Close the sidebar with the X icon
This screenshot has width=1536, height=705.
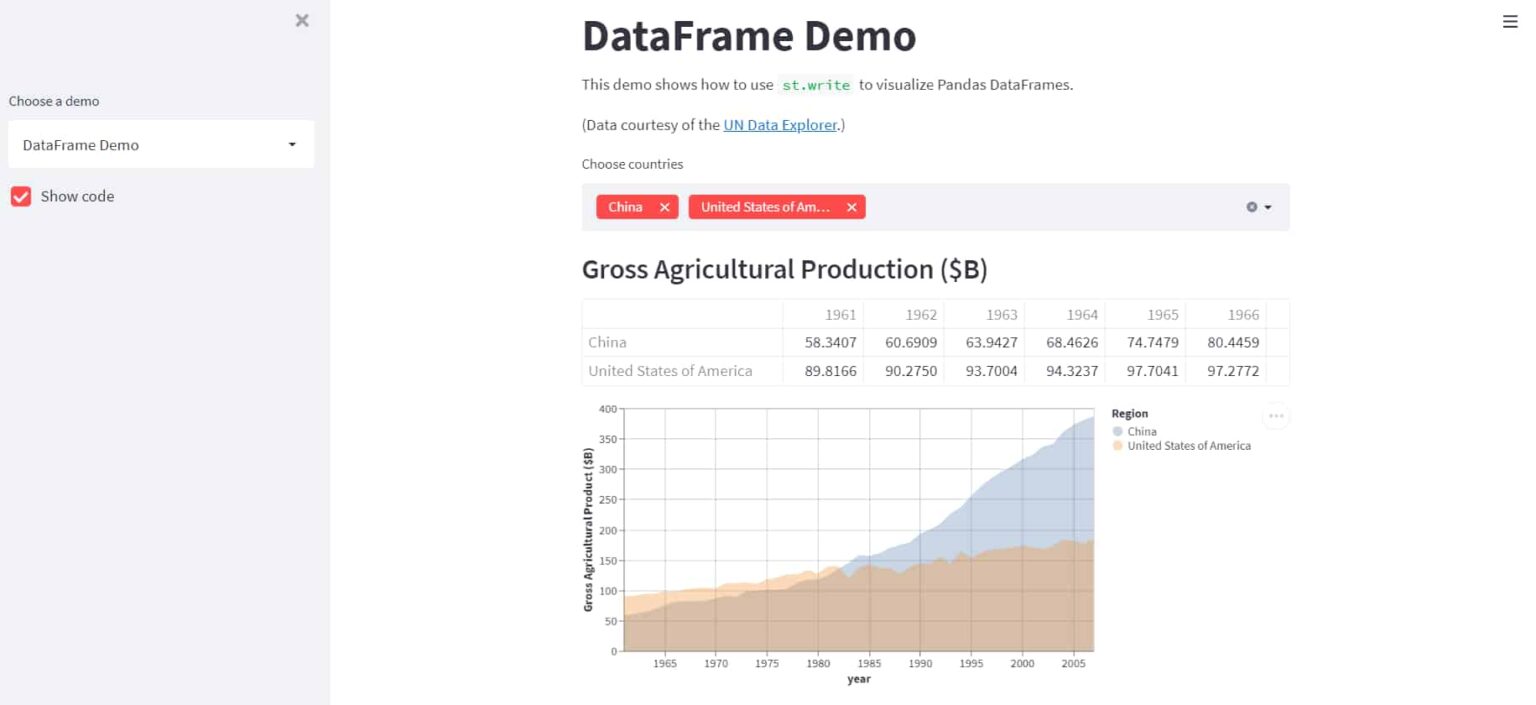point(302,20)
